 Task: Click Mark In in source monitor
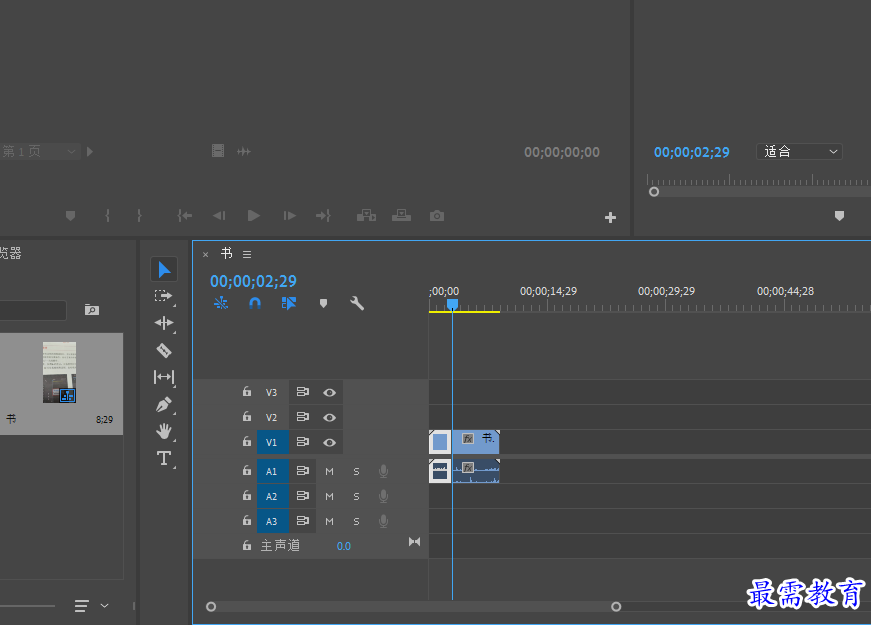(x=108, y=216)
